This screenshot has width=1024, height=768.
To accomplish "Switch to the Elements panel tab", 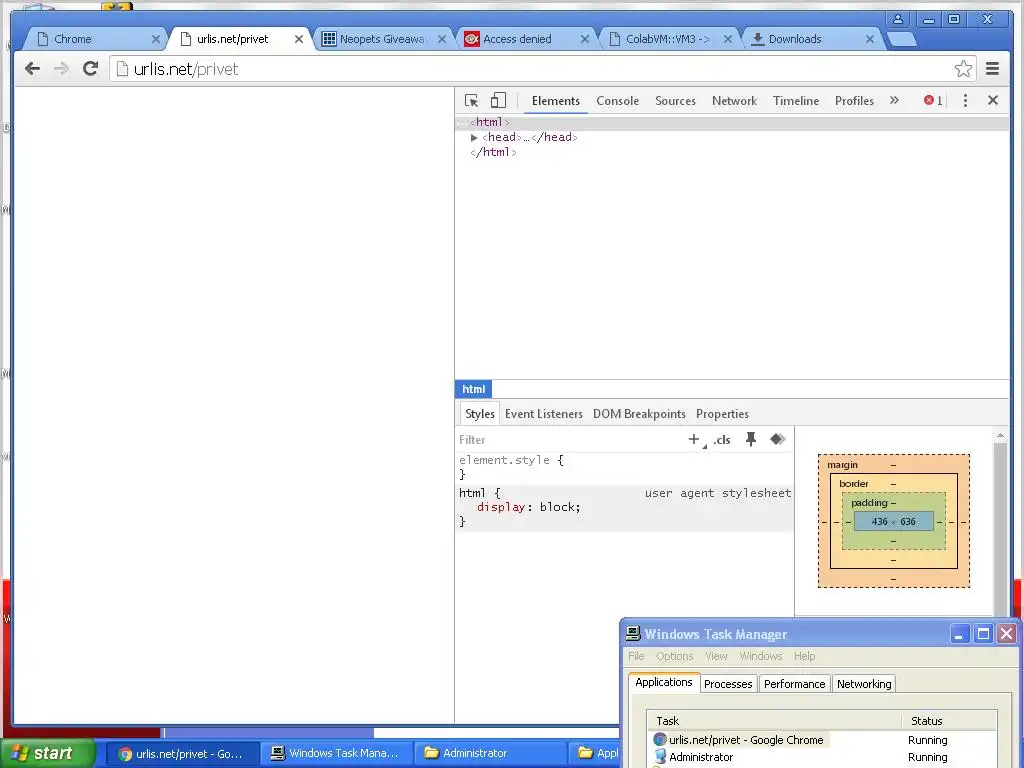I will (x=556, y=101).
